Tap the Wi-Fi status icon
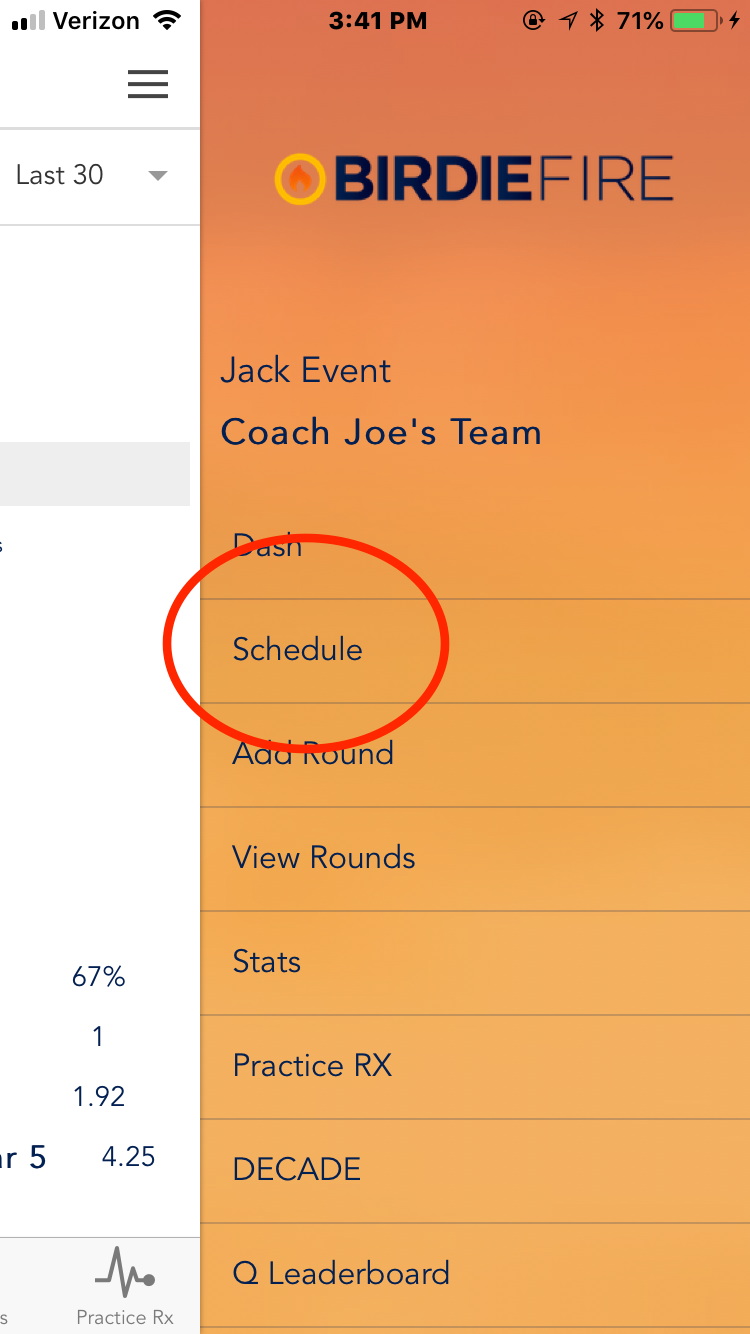 167,21
